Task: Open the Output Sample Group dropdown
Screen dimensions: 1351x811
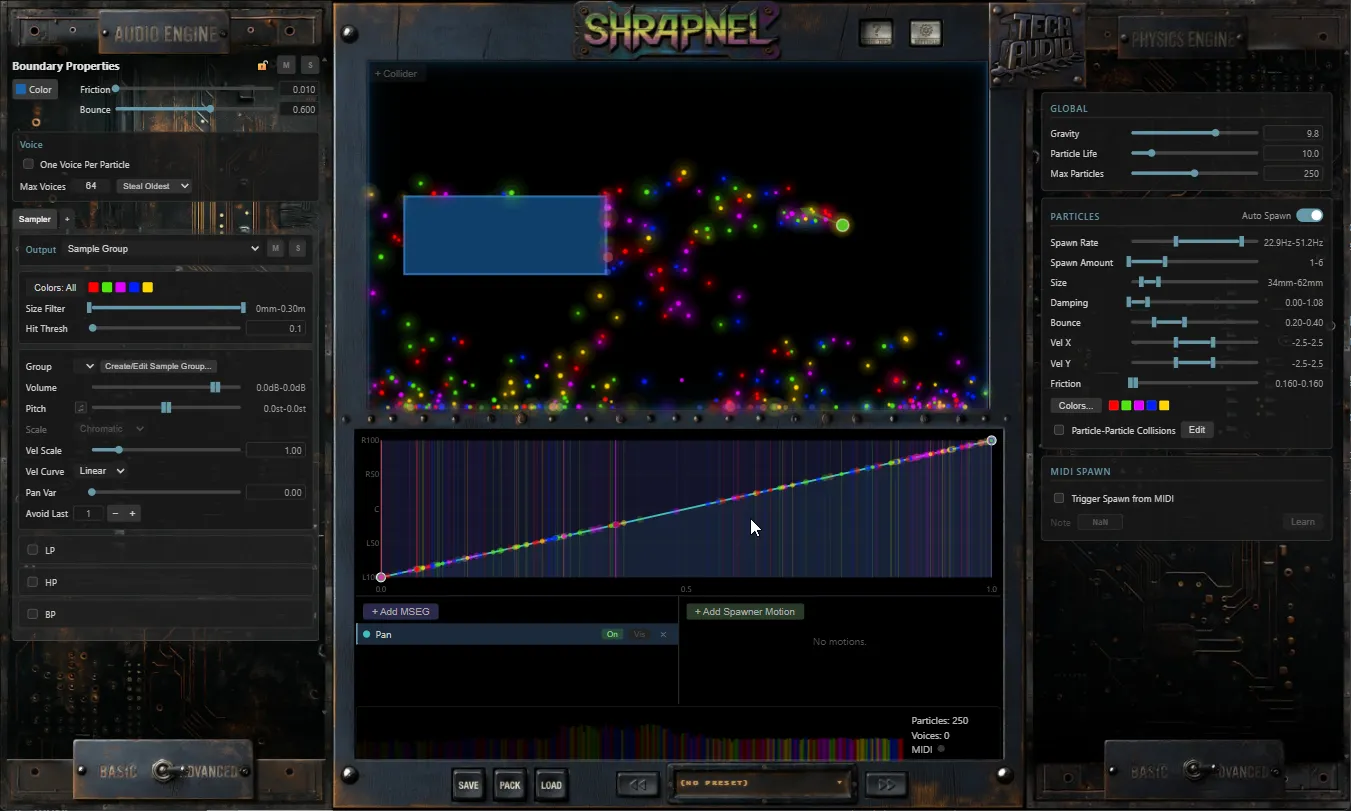Action: coord(162,249)
